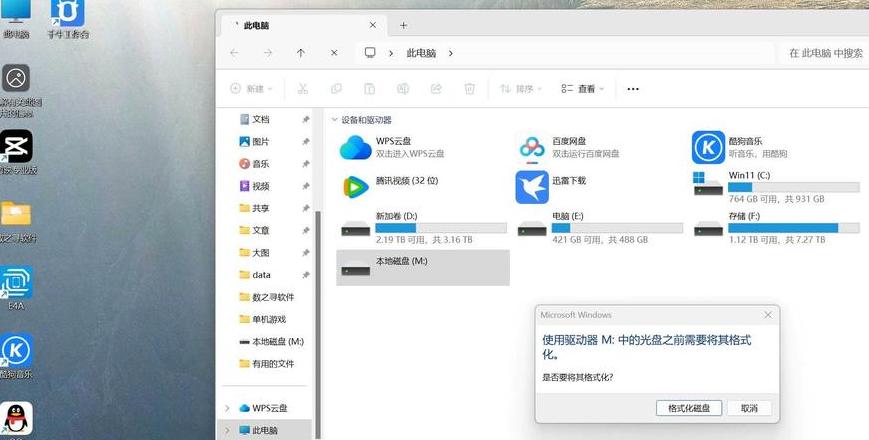Select 本地磁盘 (M:) in sidebar
Image resolution: width=869 pixels, height=440 pixels.
pyautogui.click(x=272, y=341)
